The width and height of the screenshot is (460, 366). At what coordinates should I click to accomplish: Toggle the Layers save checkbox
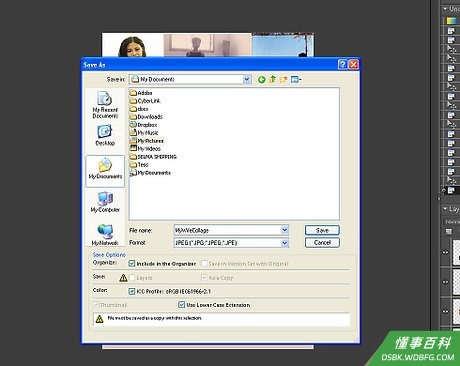click(x=132, y=277)
